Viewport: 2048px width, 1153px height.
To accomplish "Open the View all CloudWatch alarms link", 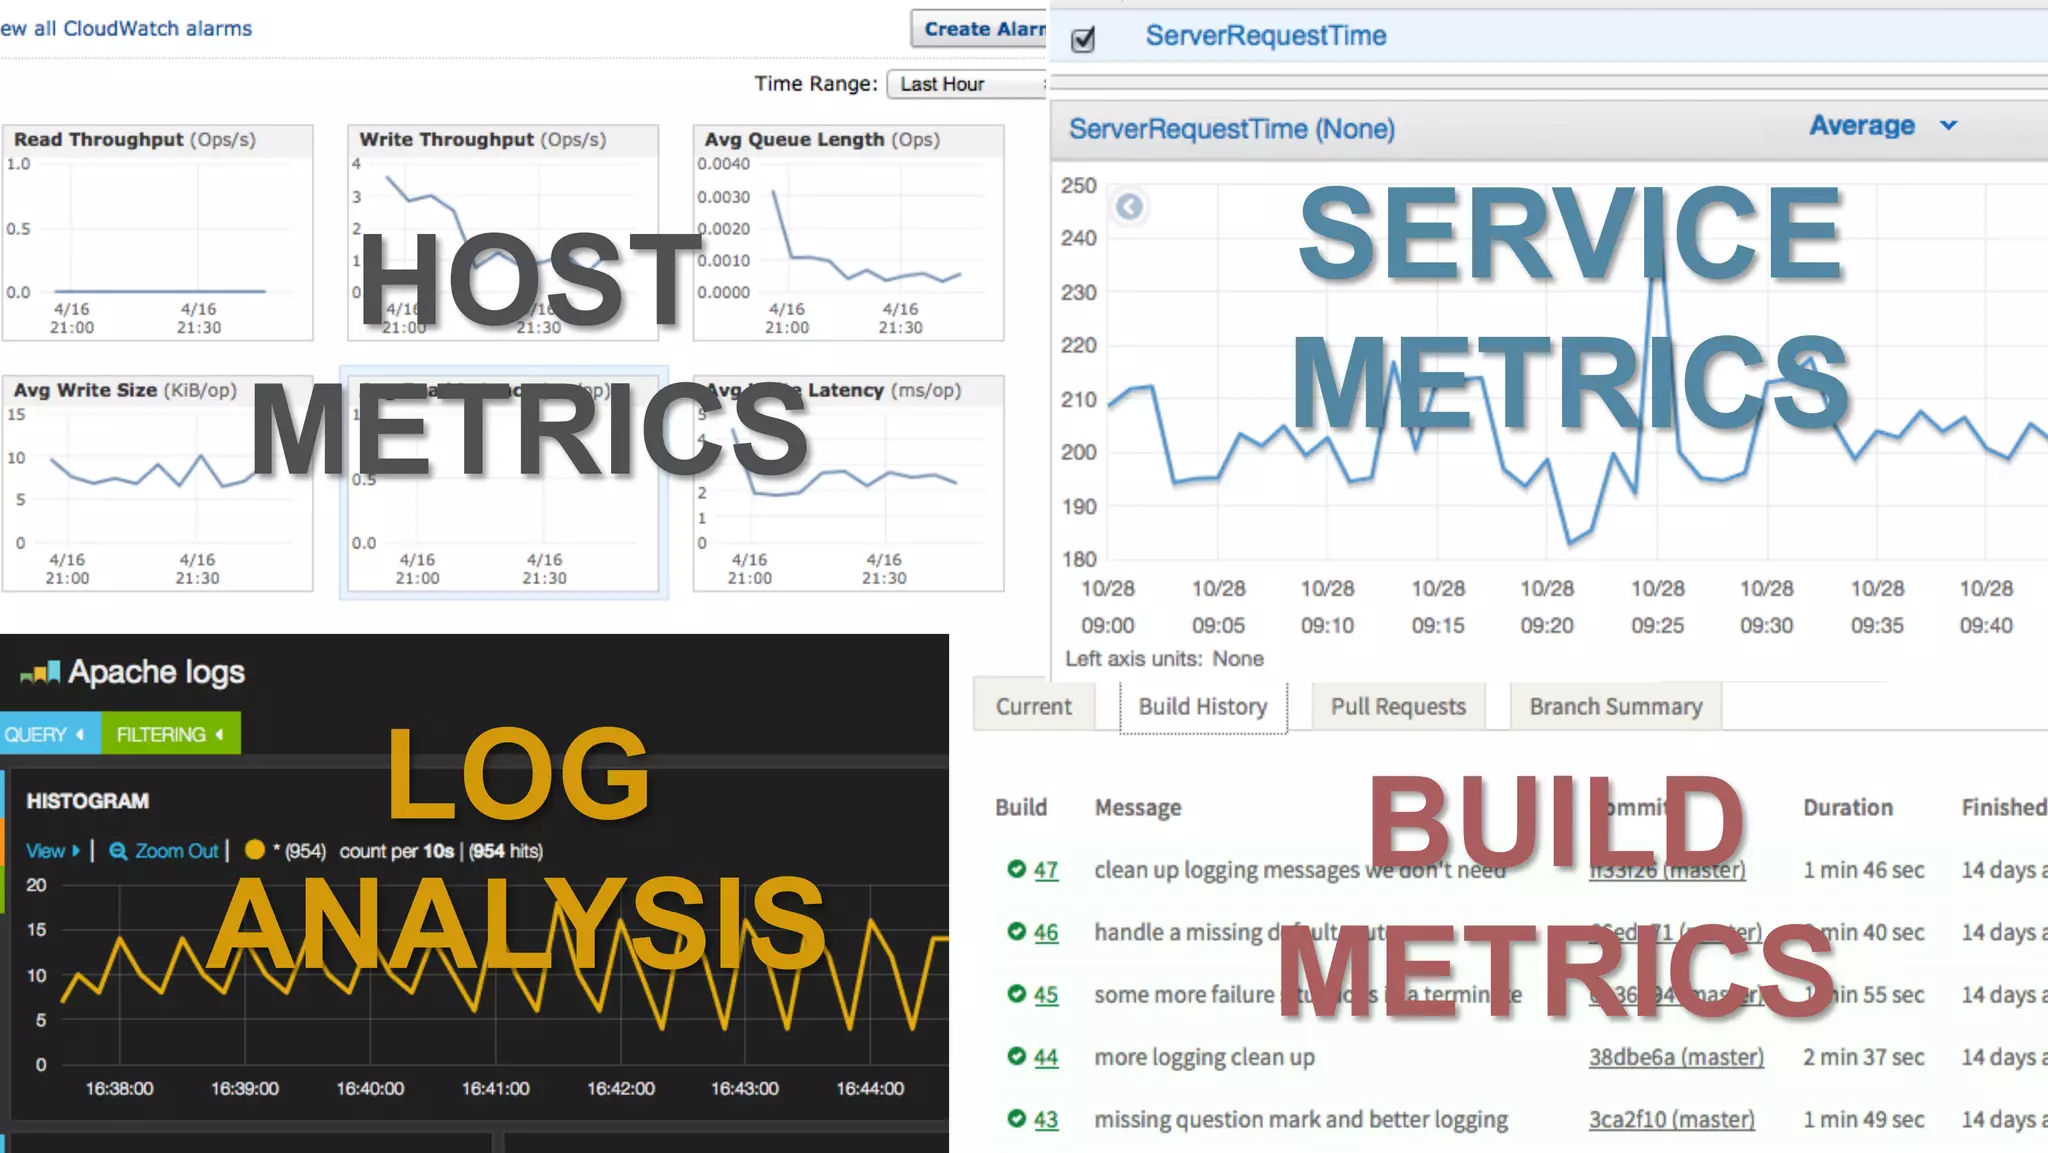I will point(126,28).
